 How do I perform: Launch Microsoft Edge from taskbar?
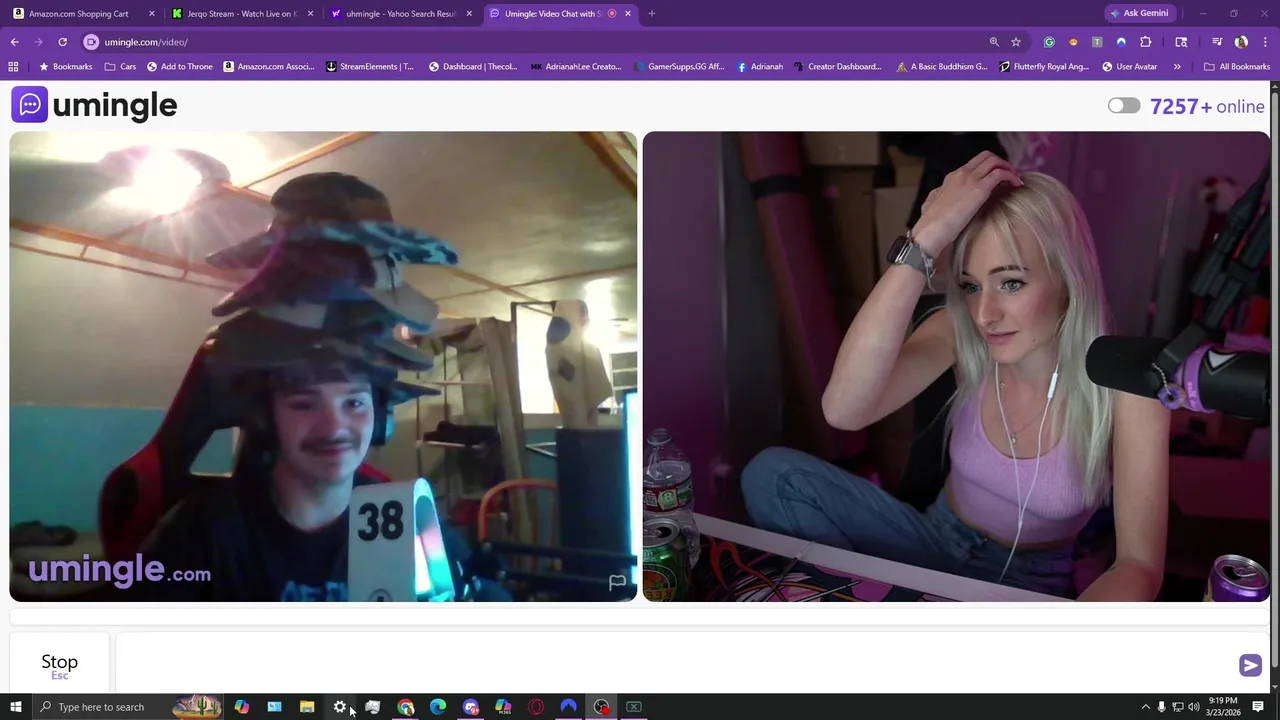[438, 707]
